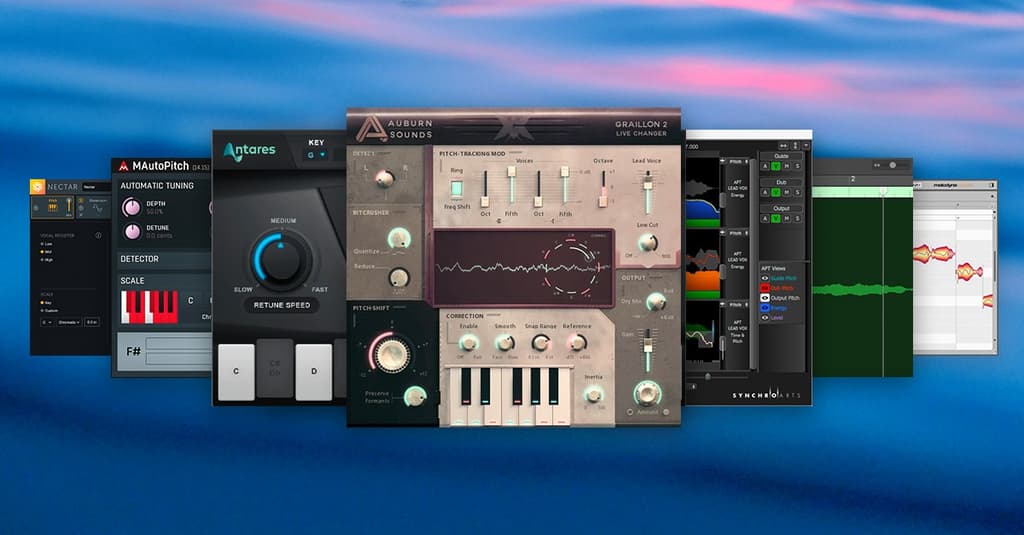Toggle Guide Pitch visibility eye in Synchro Arts
This screenshot has width=1024, height=535.
765,278
